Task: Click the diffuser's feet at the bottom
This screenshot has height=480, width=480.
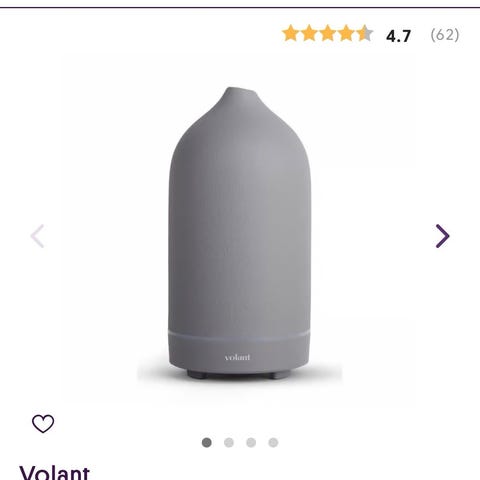Action: pos(237,375)
